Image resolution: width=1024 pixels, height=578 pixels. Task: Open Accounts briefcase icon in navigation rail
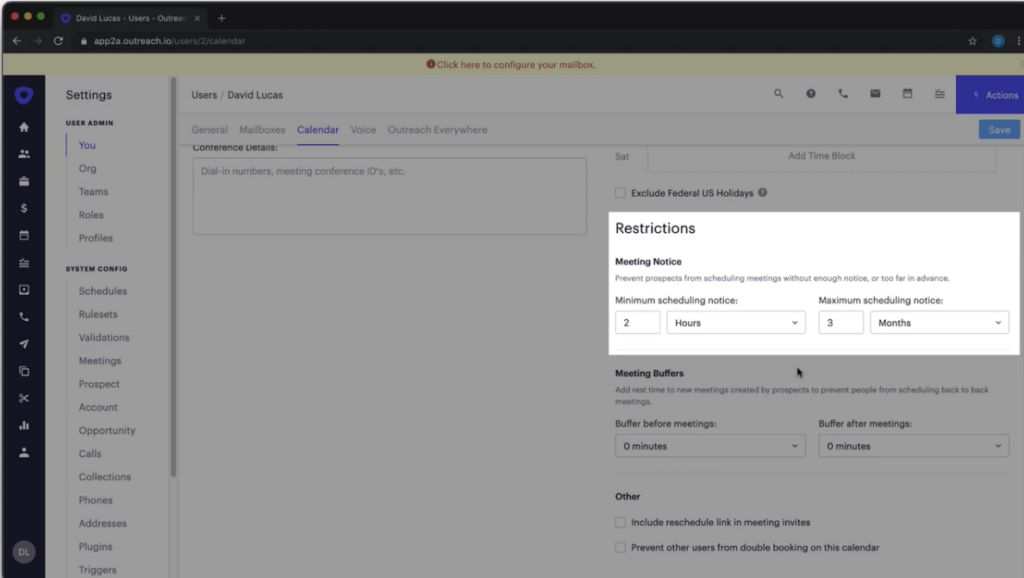click(24, 182)
